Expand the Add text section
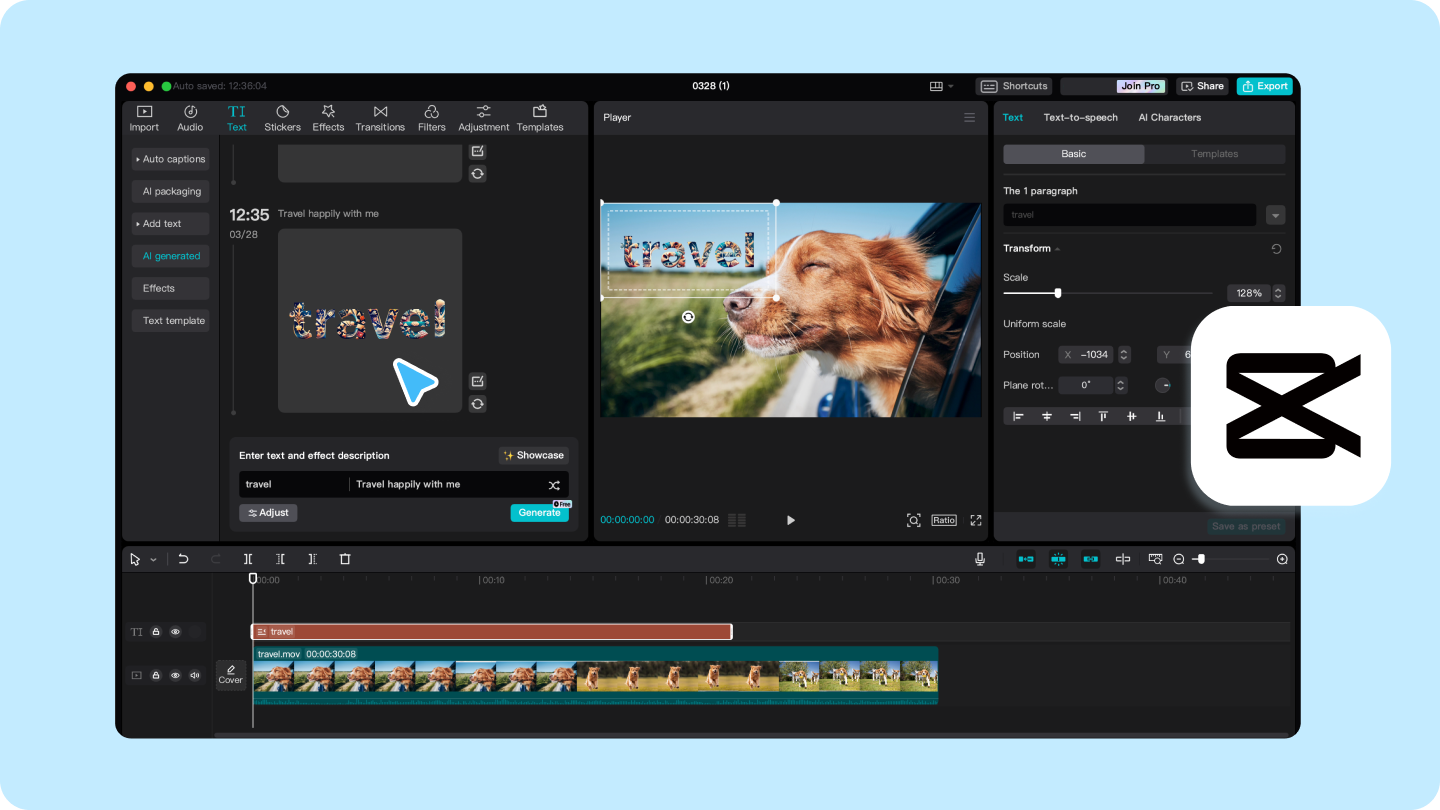 click(170, 224)
